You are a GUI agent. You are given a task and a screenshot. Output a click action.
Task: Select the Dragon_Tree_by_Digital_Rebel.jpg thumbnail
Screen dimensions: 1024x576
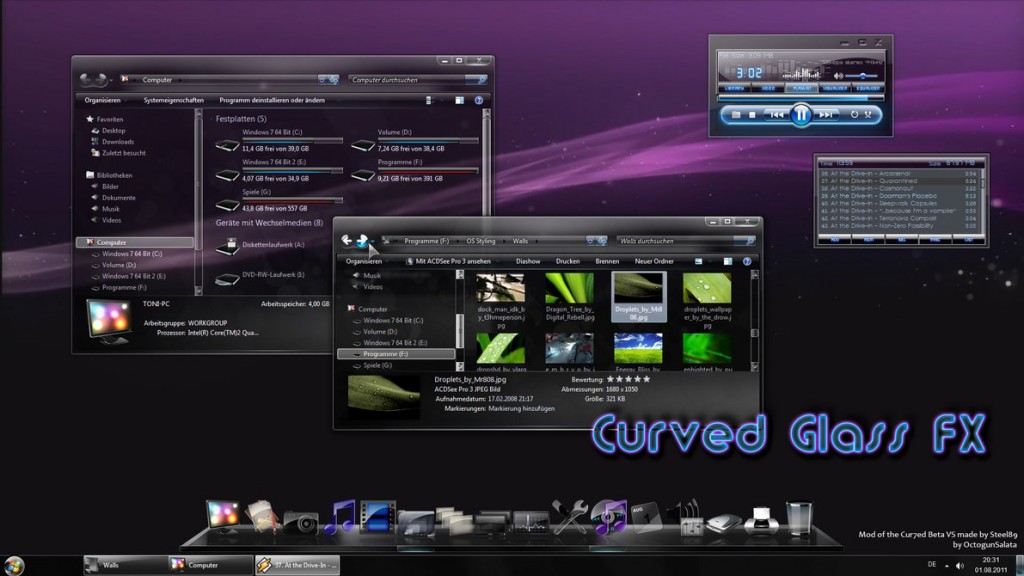569,297
